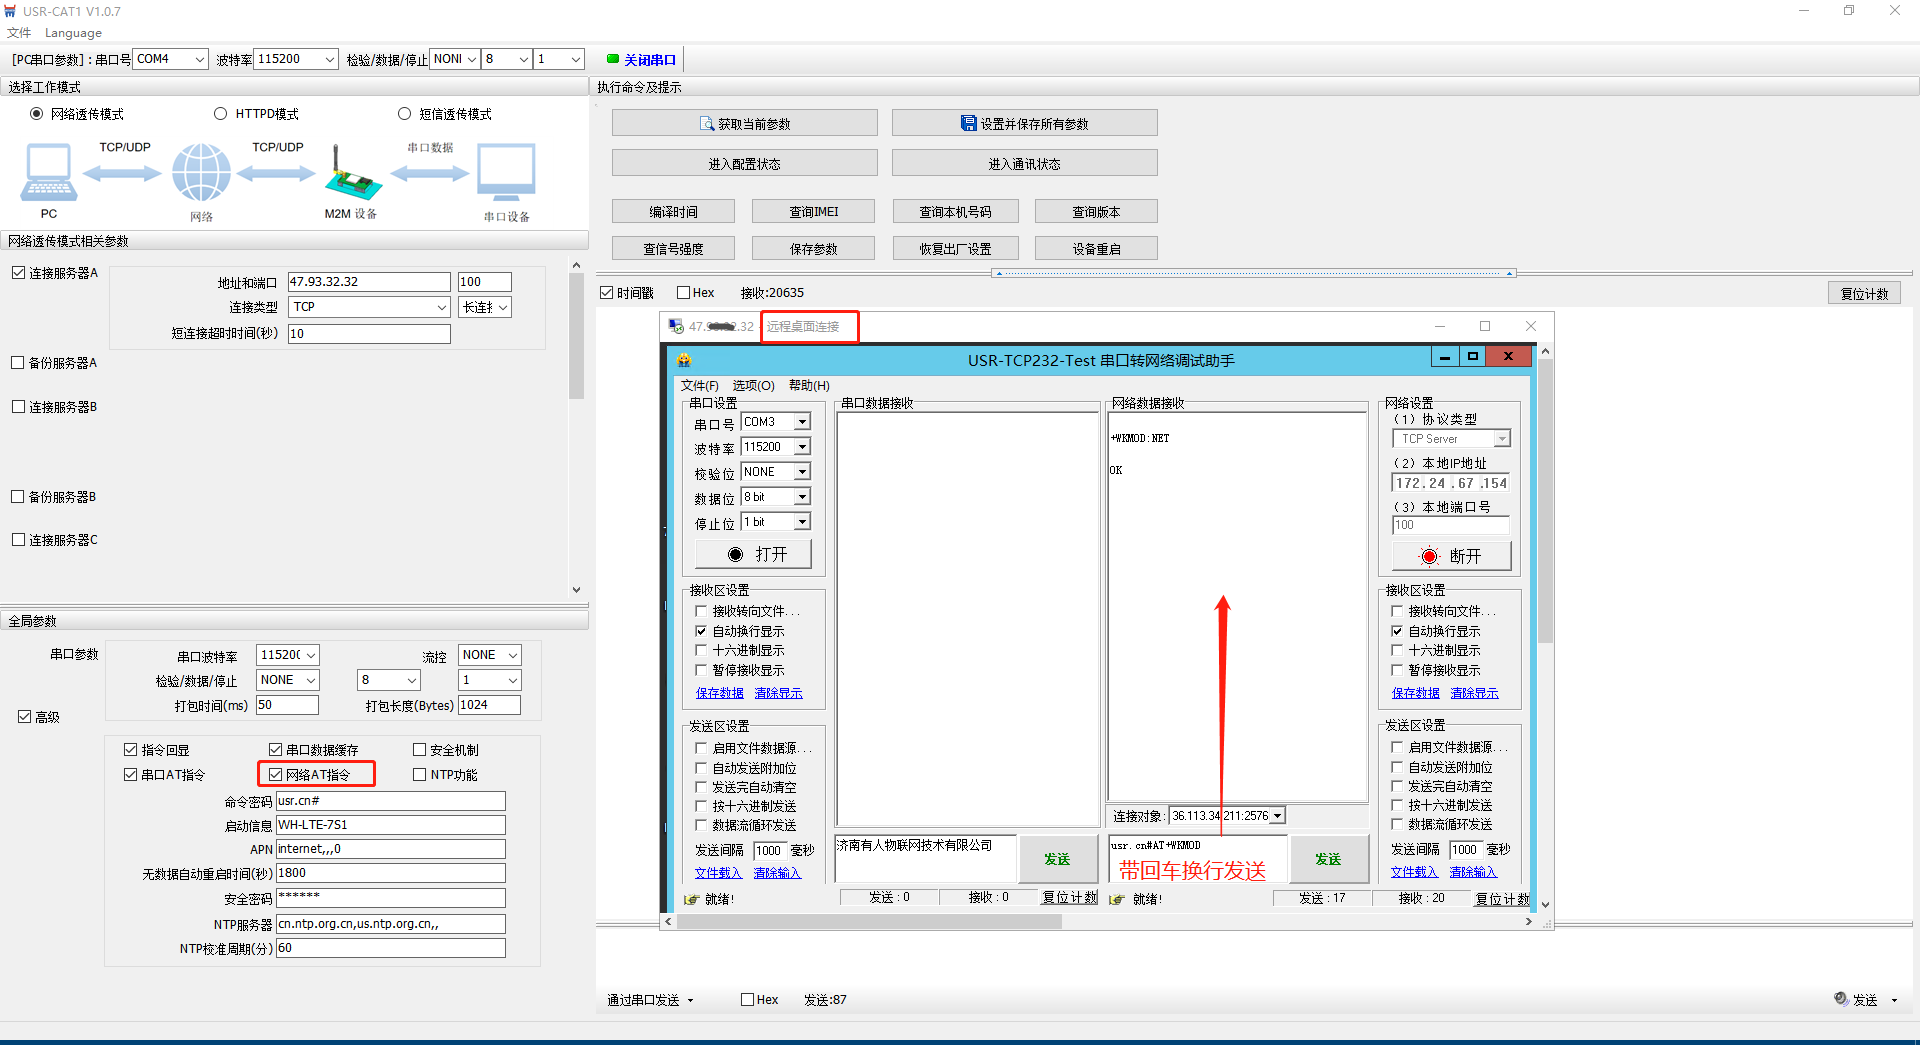Click the ready status hand icon in network panel

point(1117,899)
